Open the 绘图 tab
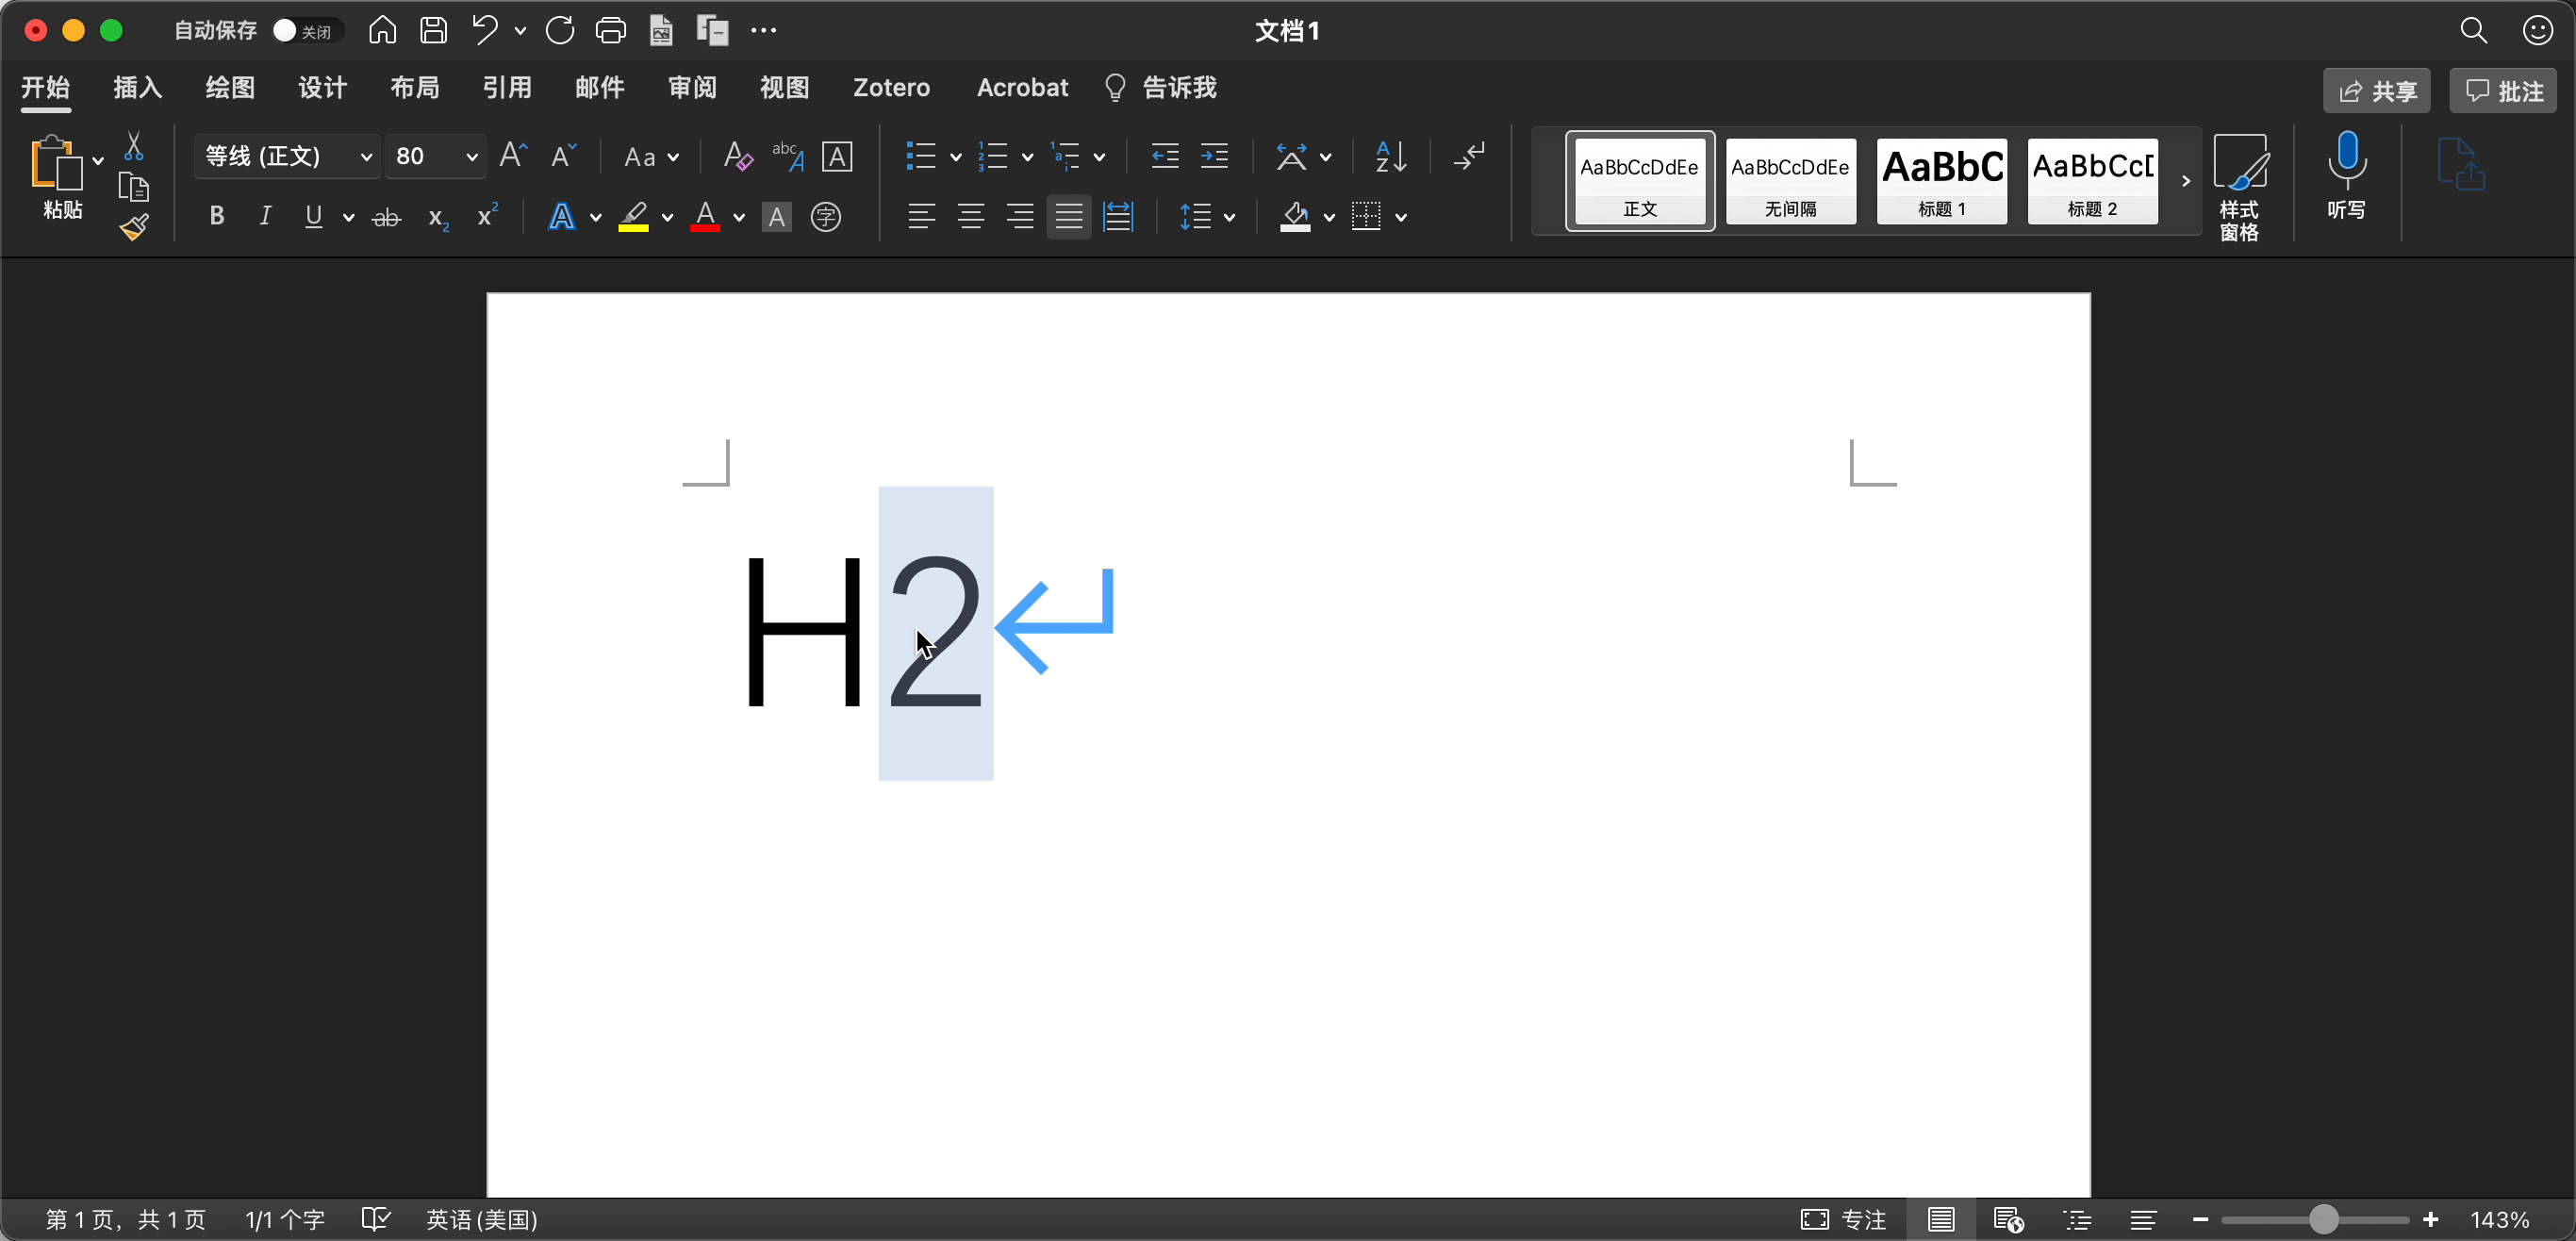This screenshot has height=1241, width=2576. pyautogui.click(x=230, y=88)
